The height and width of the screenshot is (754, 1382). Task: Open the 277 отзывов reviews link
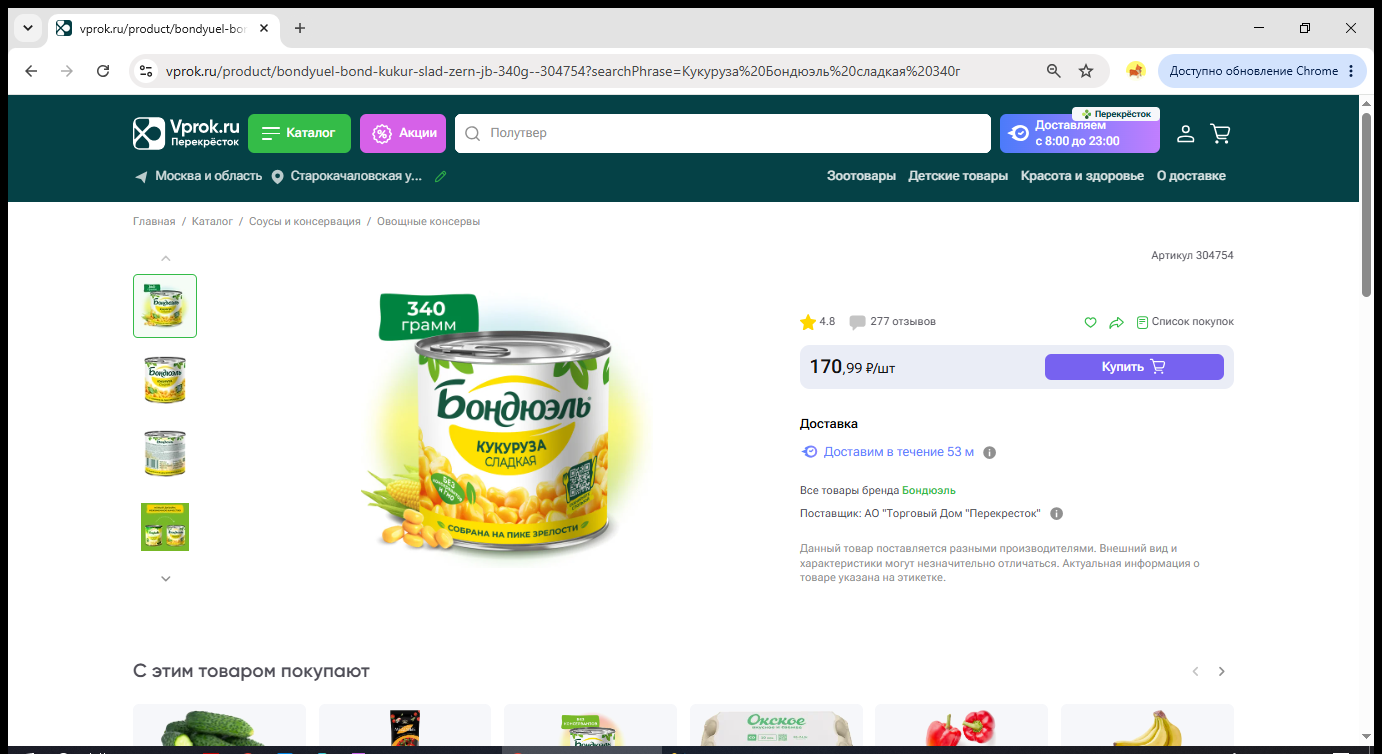point(893,322)
